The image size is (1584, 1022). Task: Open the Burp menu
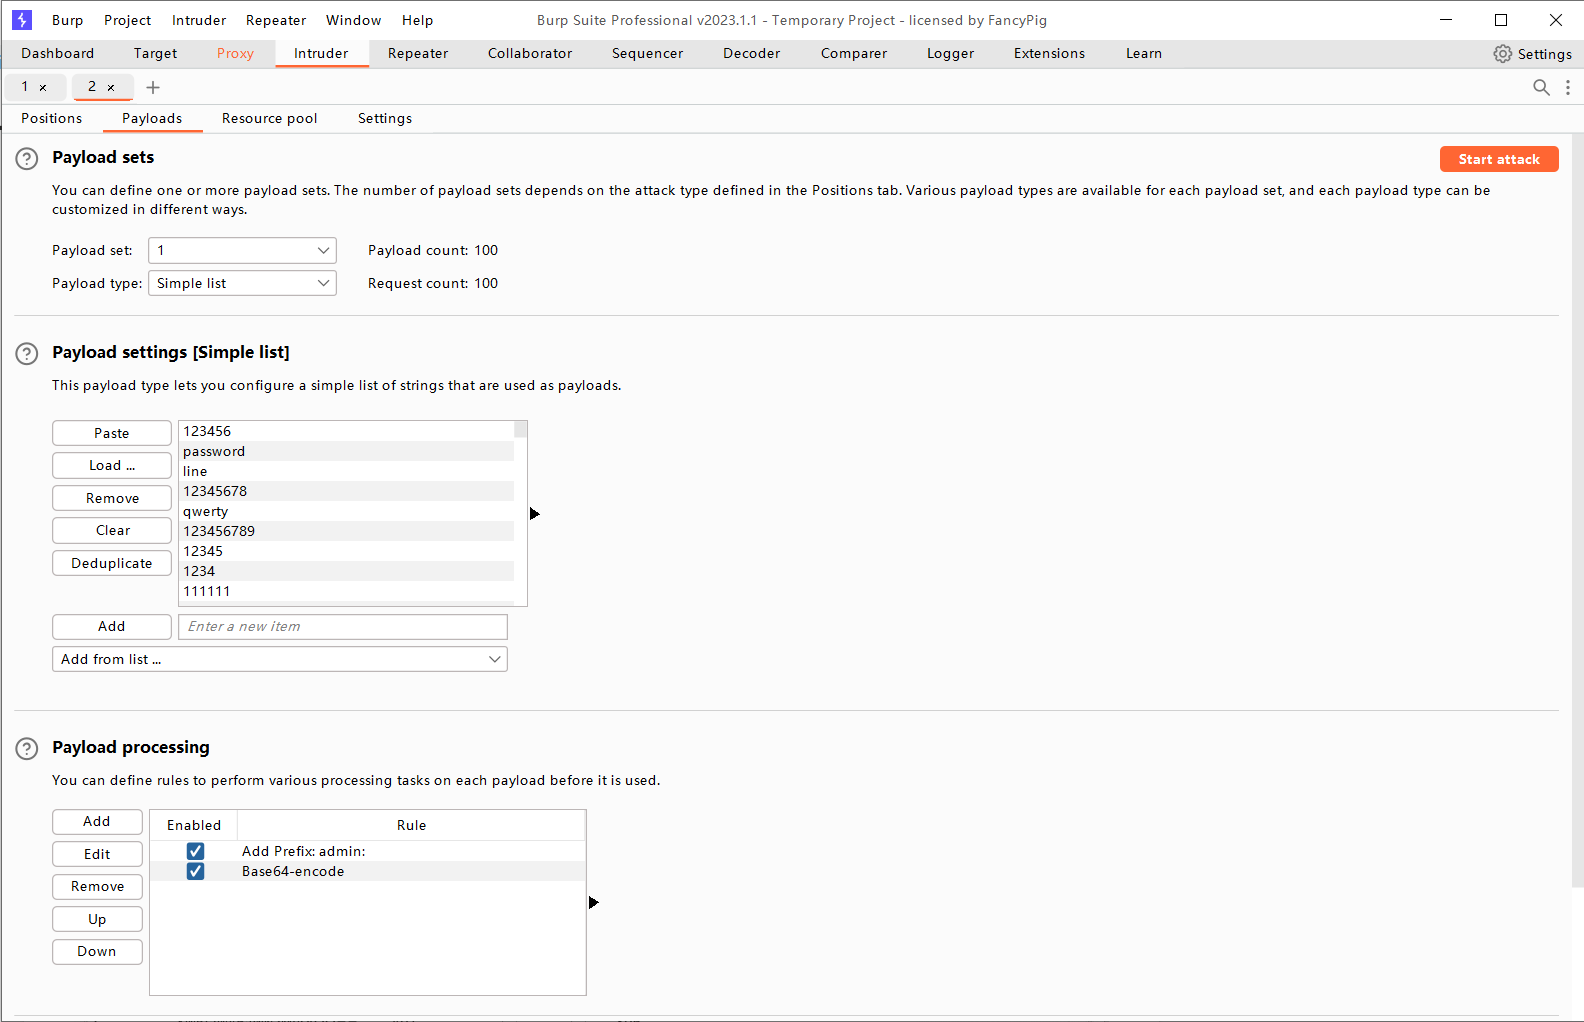pyautogui.click(x=67, y=20)
